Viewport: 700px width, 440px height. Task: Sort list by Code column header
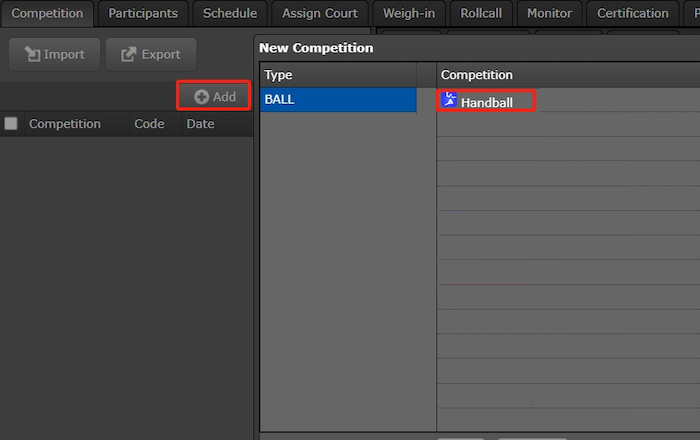tap(149, 124)
